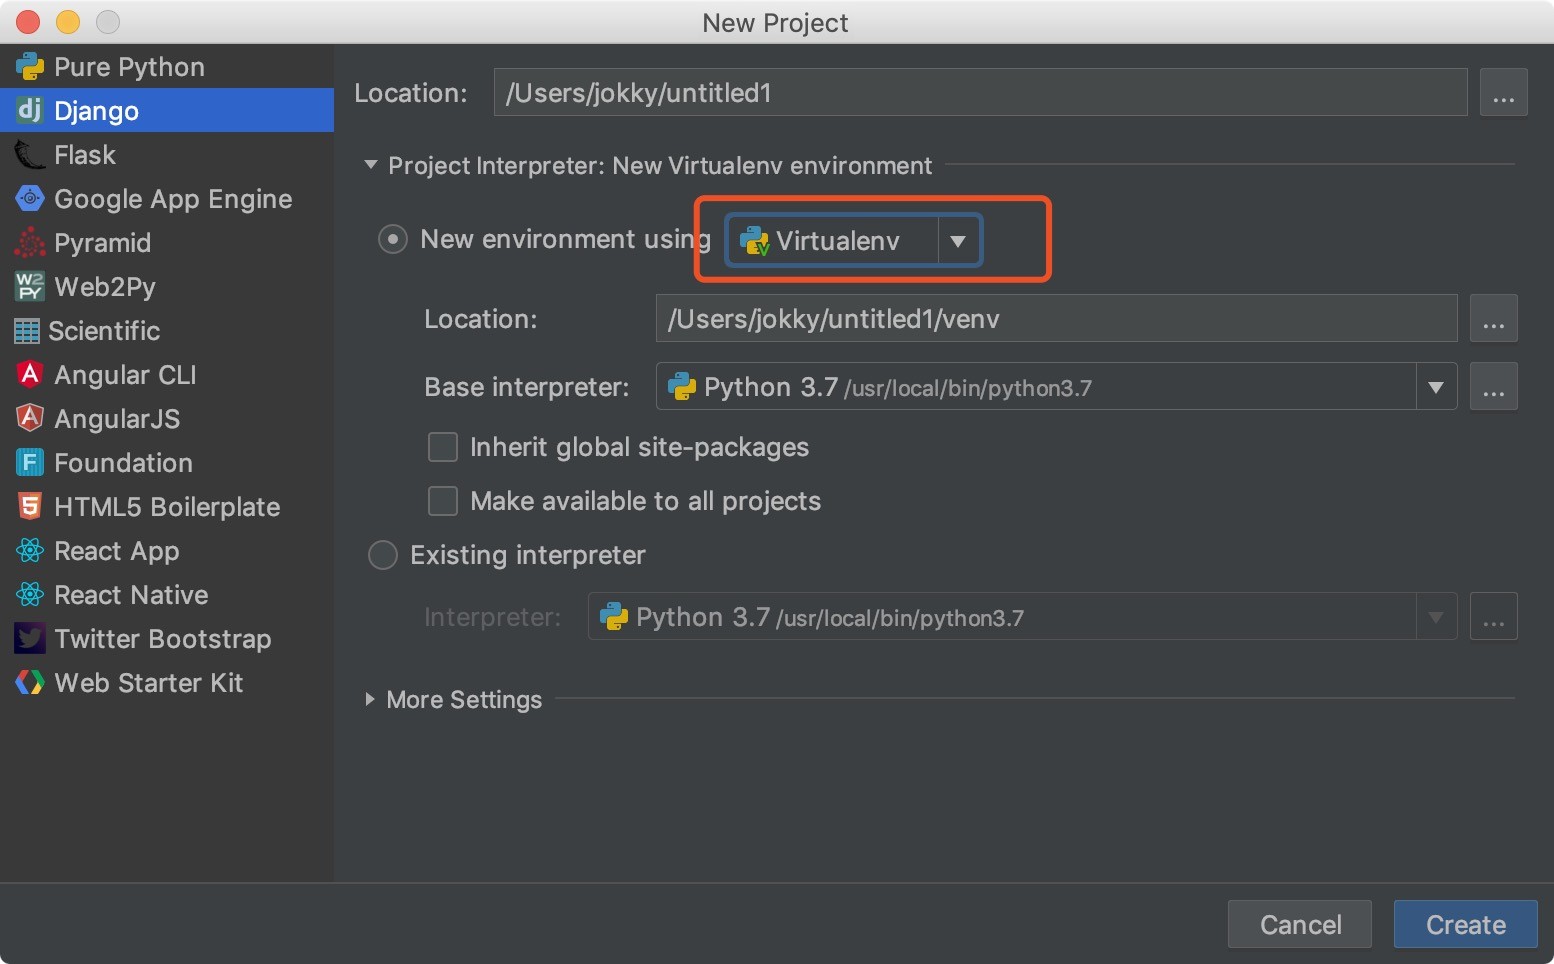Check Make available to all projects
1554x964 pixels.
(443, 501)
